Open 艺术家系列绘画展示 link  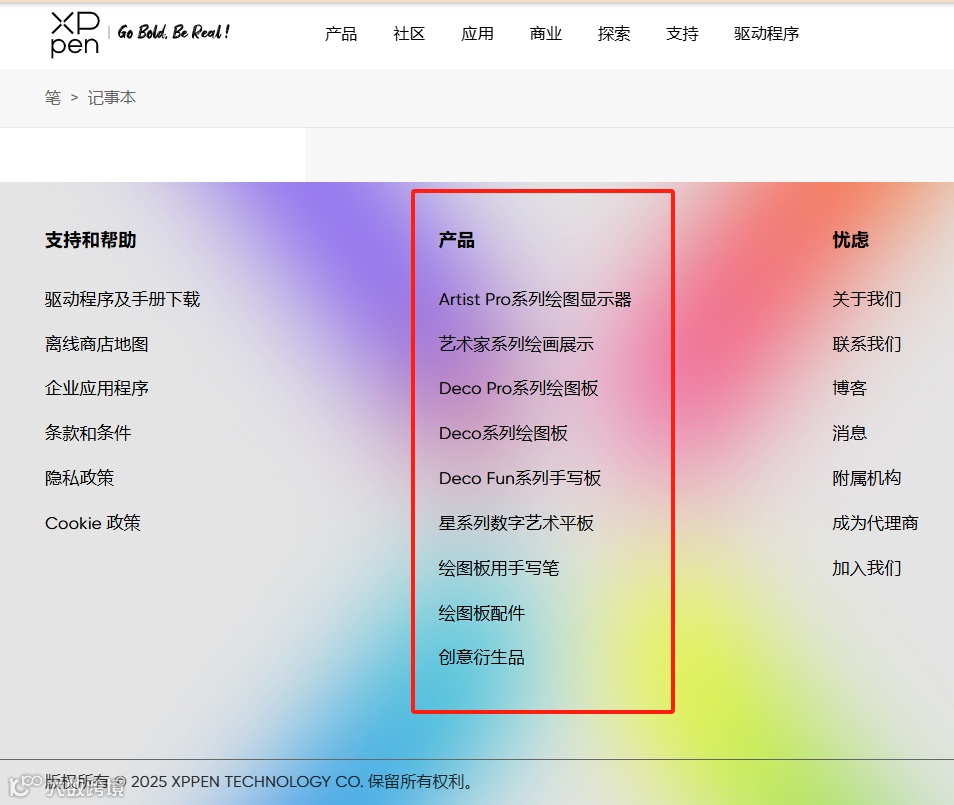(x=516, y=344)
